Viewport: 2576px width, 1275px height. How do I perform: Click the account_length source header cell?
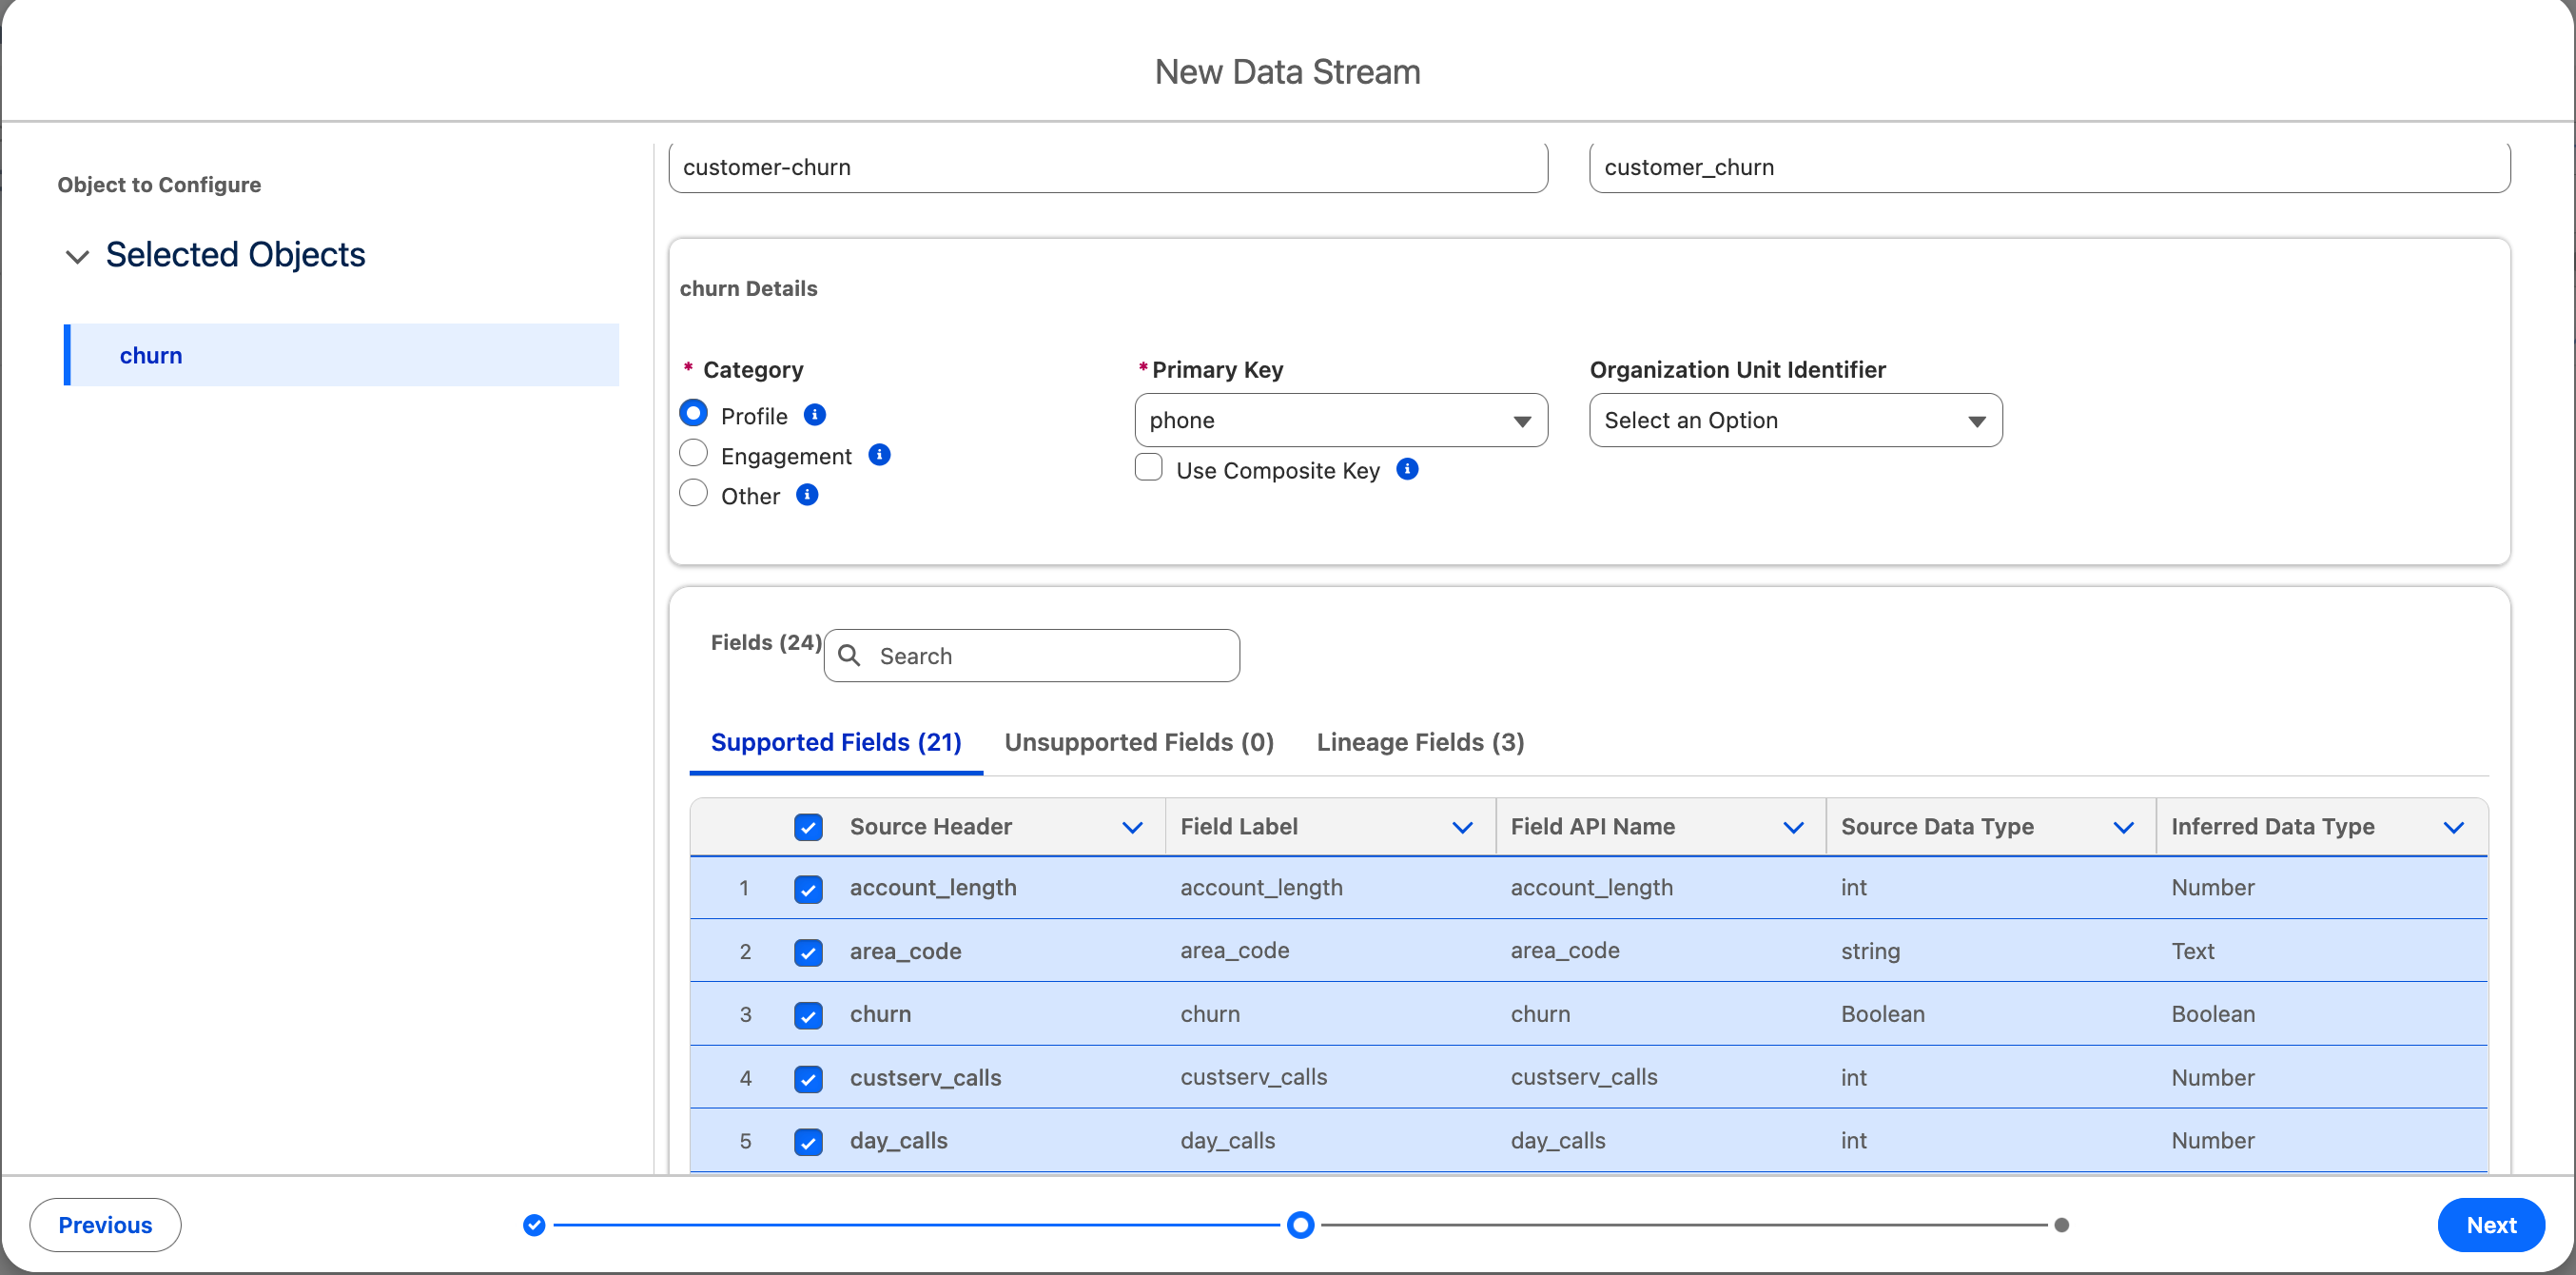(1000, 888)
